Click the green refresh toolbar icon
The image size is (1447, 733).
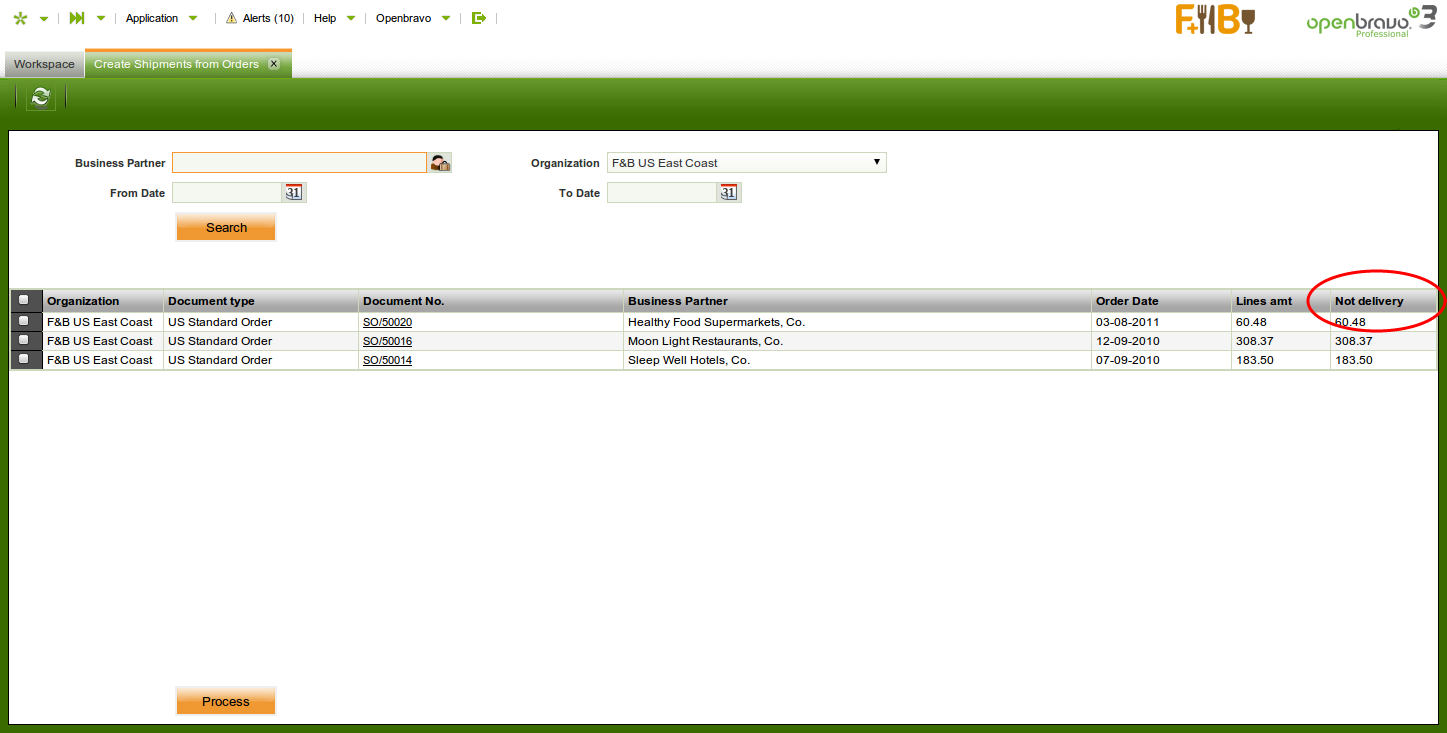point(40,97)
